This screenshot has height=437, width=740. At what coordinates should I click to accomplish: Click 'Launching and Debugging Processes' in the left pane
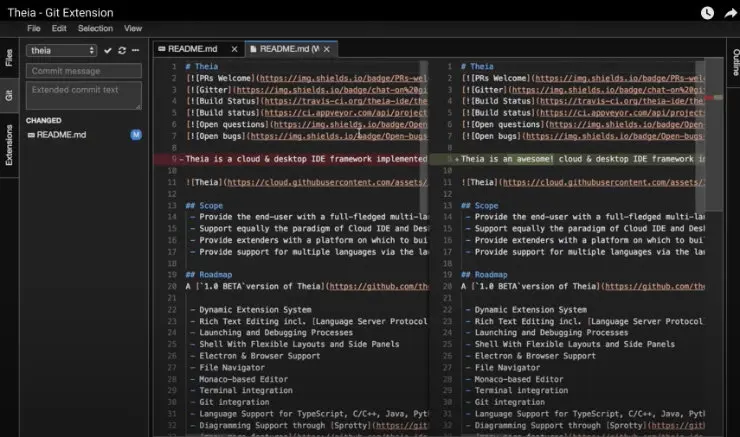(276, 333)
